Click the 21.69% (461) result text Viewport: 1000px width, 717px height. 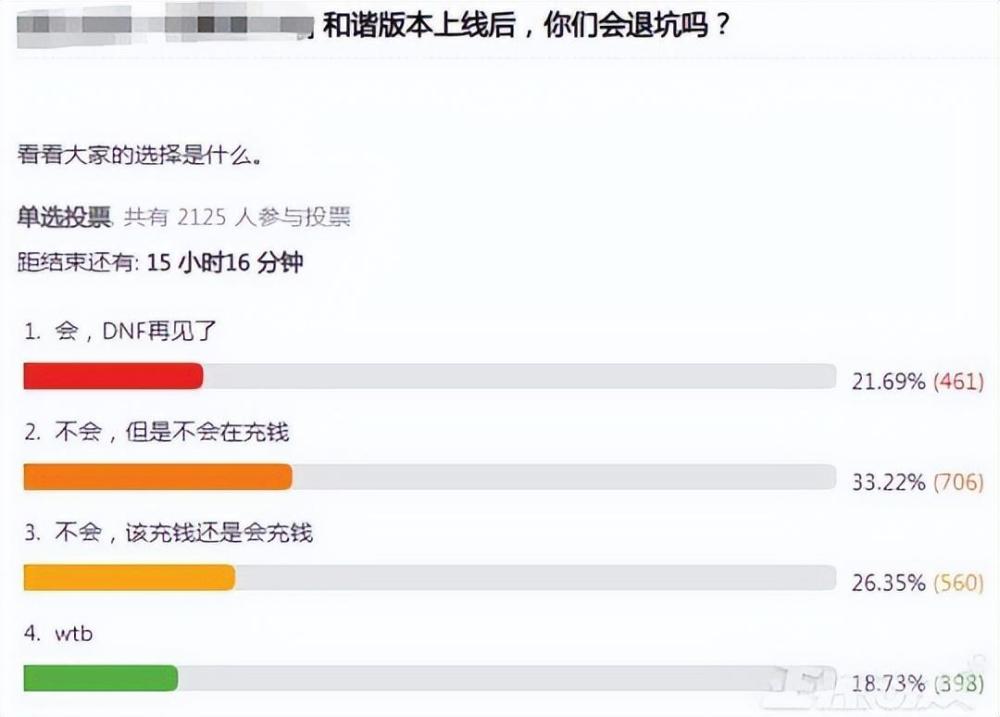pyautogui.click(x=918, y=381)
